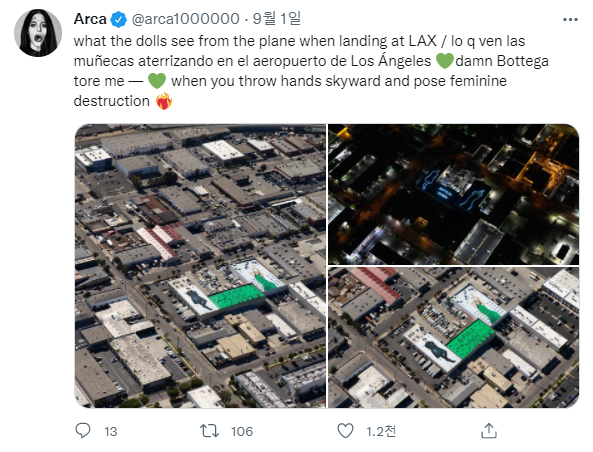This screenshot has height=452, width=593.
Task: Click the reply count 13
Action: click(110, 432)
